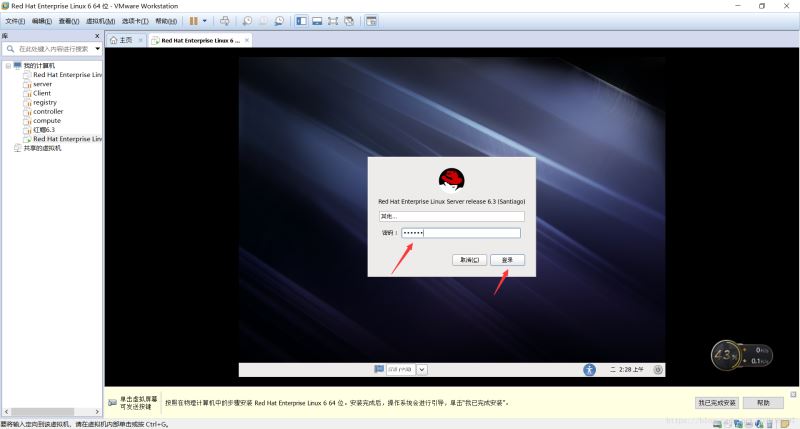
Task: Click the pause virtual machine toolbar icon
Action: pyautogui.click(x=193, y=20)
